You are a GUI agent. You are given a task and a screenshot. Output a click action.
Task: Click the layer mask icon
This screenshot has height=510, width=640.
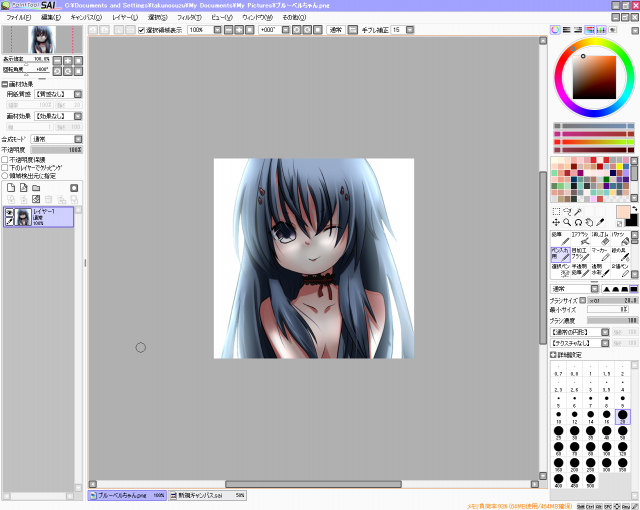[x=74, y=188]
